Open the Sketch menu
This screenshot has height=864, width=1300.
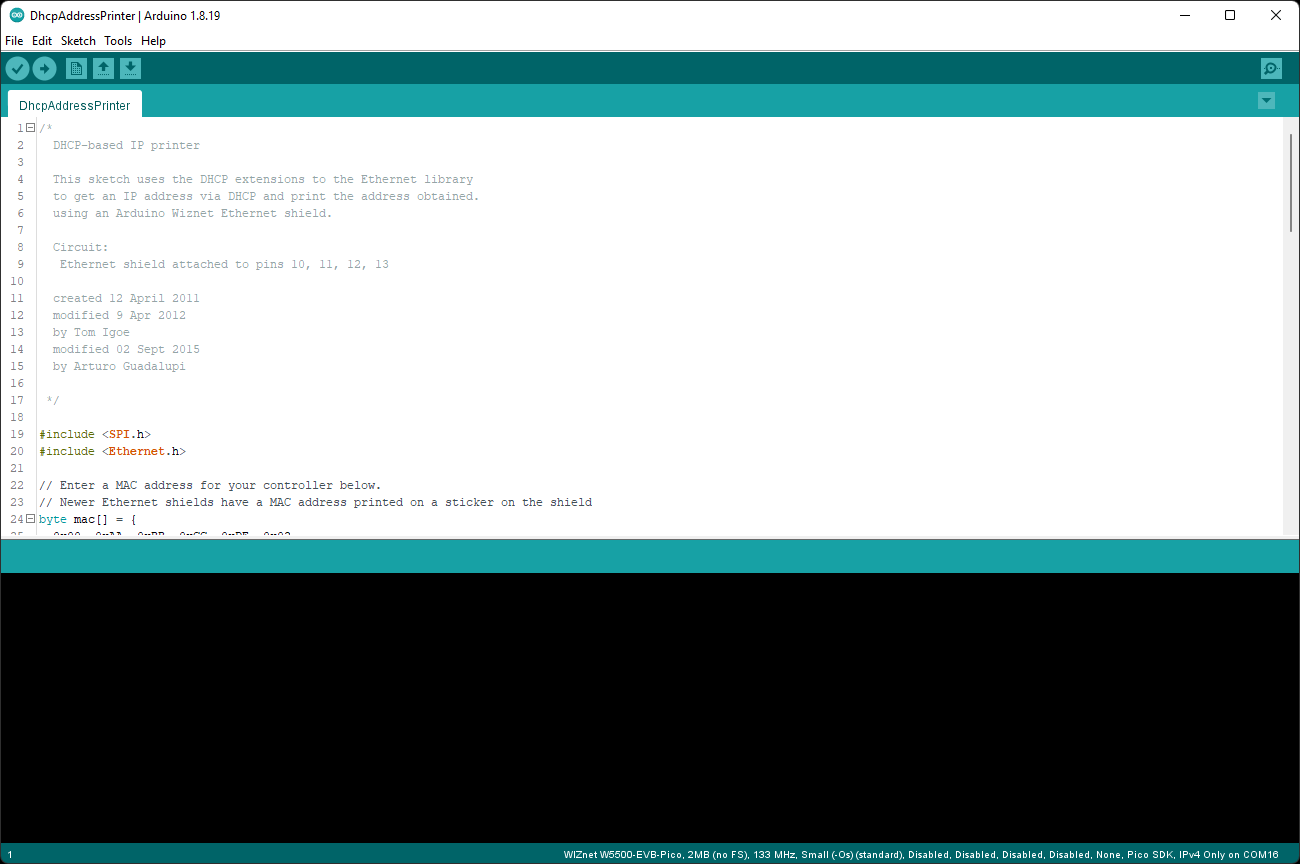(78, 40)
